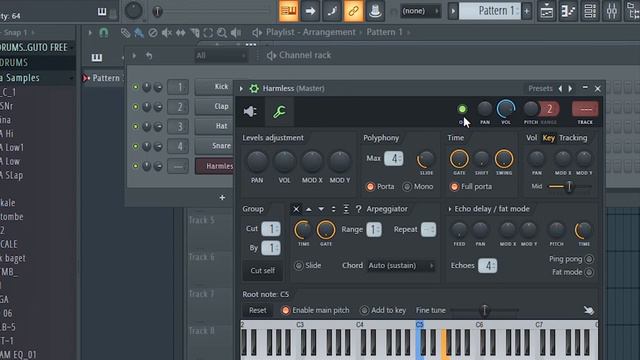Click the pitch-mapping icon right of Fine tune

tap(588, 311)
